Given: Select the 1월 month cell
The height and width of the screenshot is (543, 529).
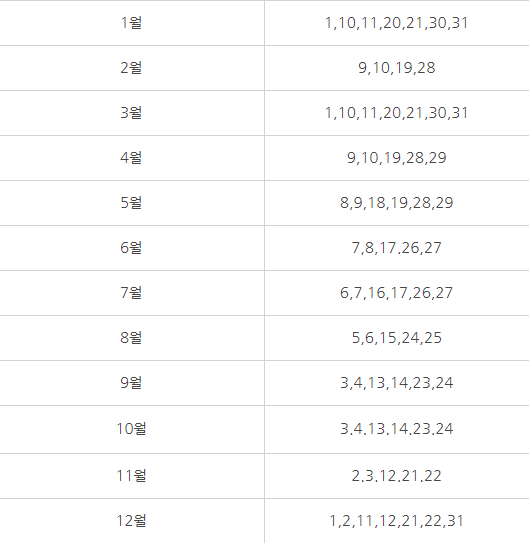Looking at the screenshot, I should click(131, 23).
